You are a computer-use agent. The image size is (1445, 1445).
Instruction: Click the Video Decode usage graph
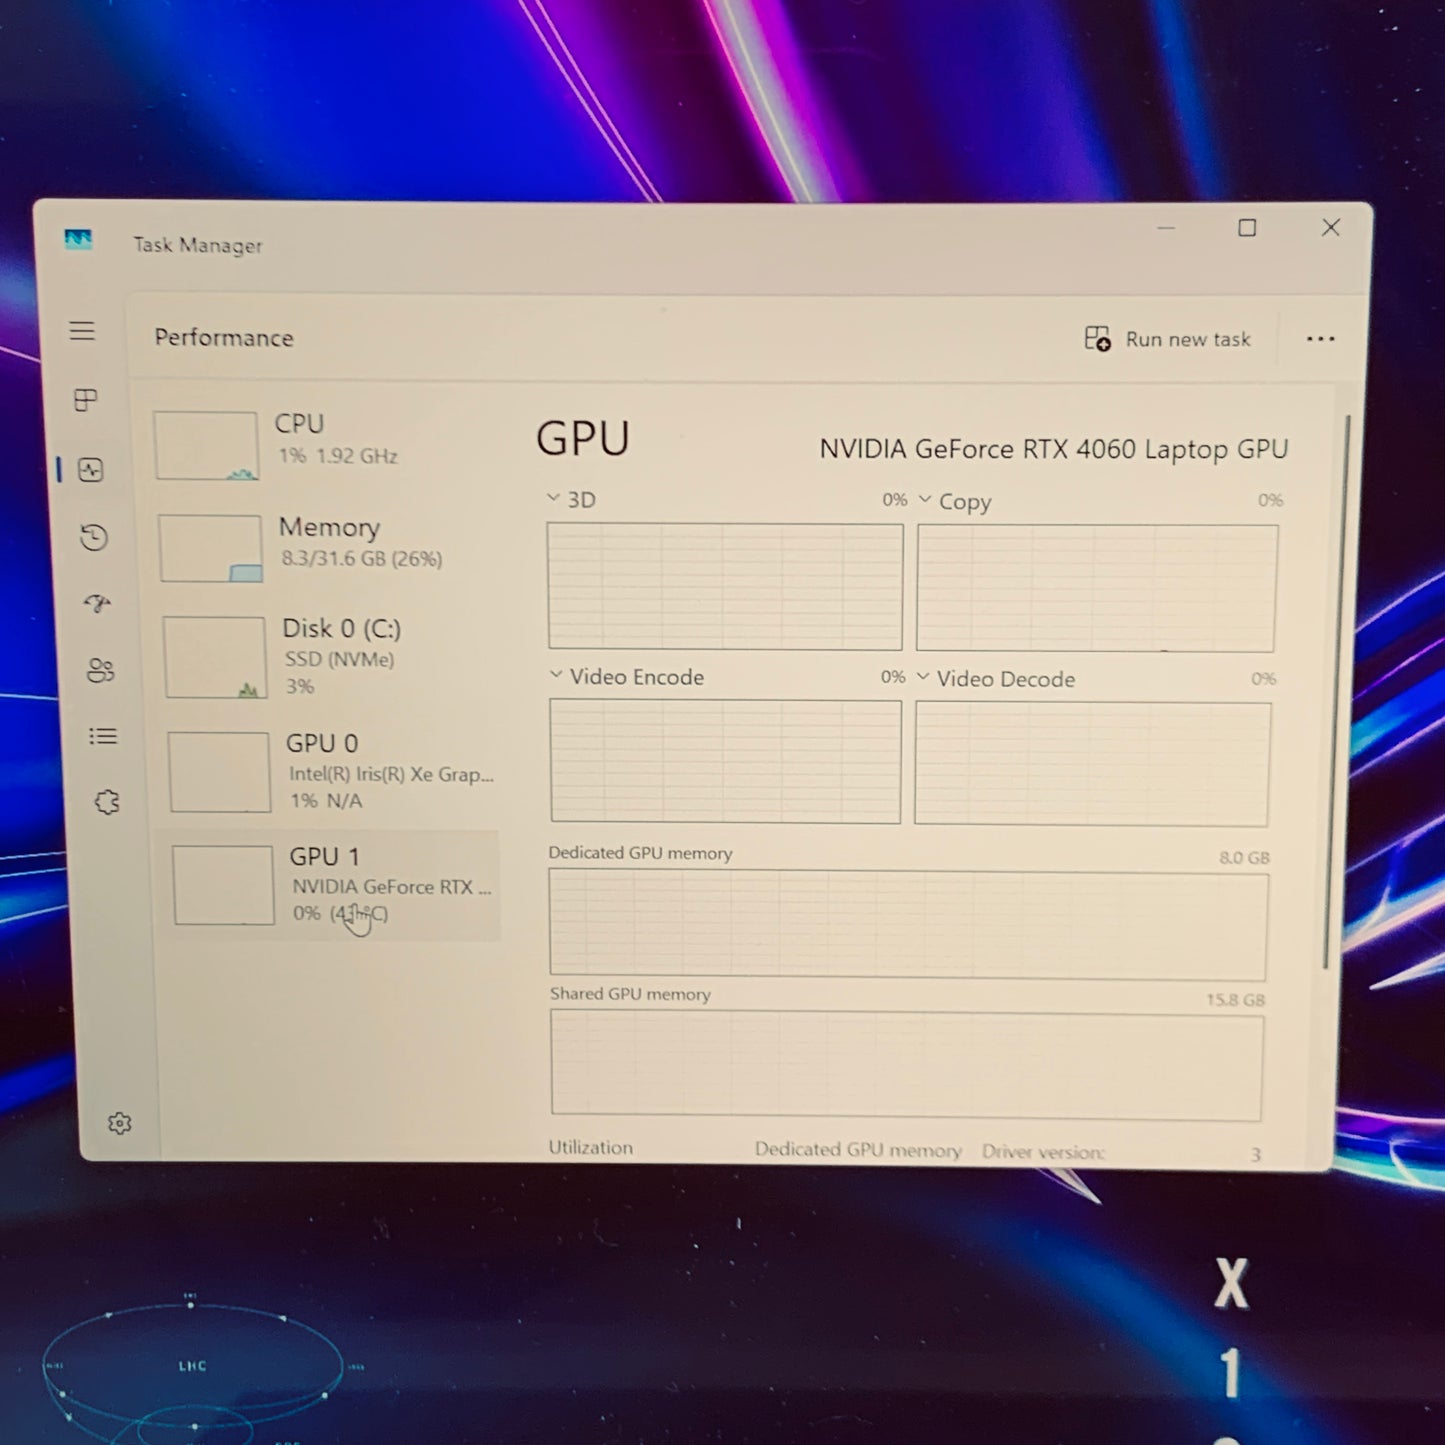pyautogui.click(x=1092, y=764)
